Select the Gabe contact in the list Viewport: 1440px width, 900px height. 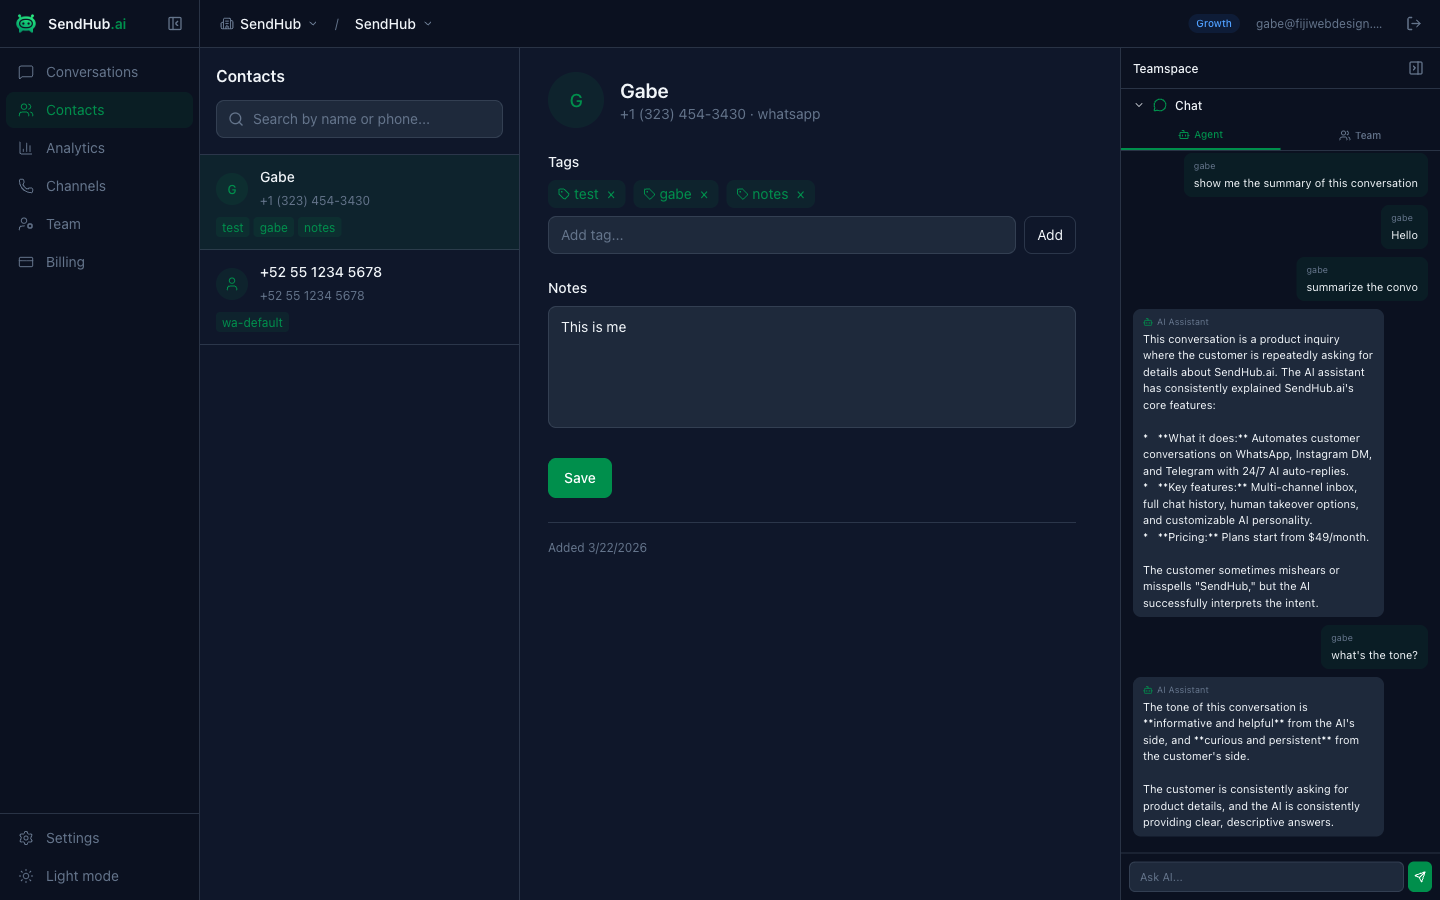(359, 202)
